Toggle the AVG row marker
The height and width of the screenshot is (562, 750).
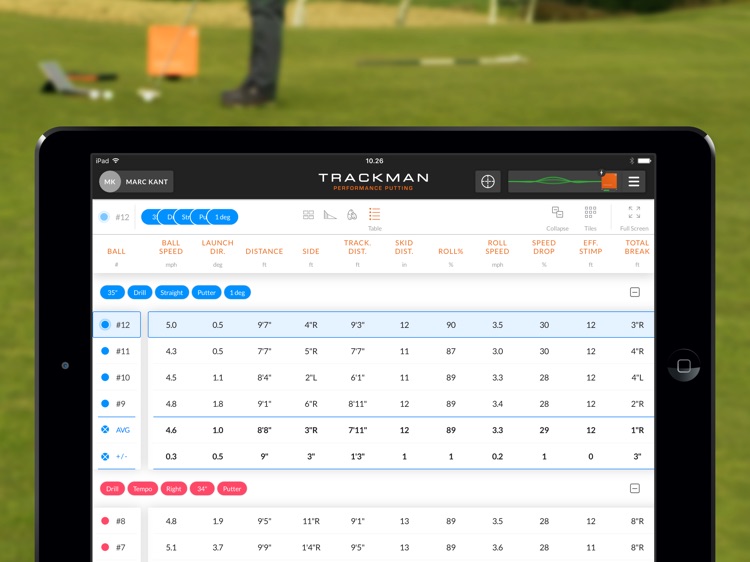click(x=105, y=430)
